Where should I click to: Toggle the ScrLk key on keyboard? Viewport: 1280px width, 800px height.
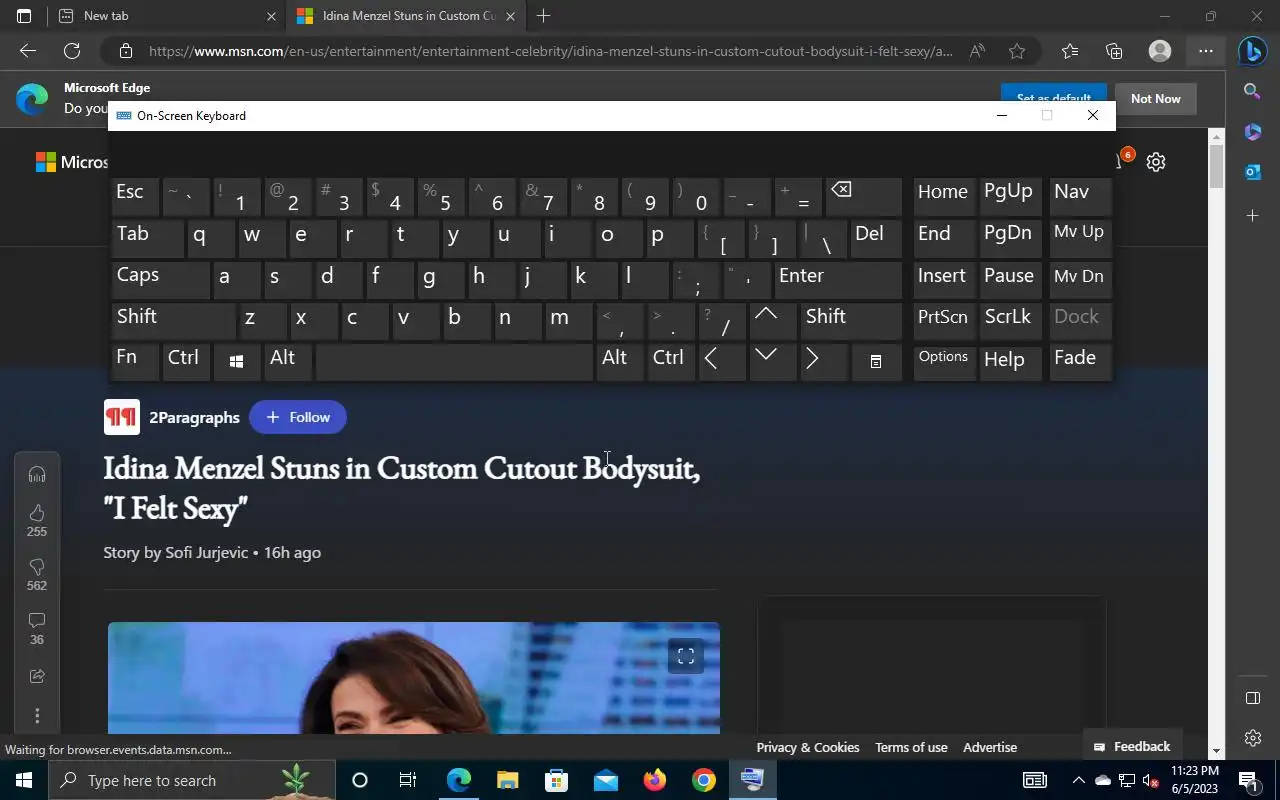[x=1010, y=320]
